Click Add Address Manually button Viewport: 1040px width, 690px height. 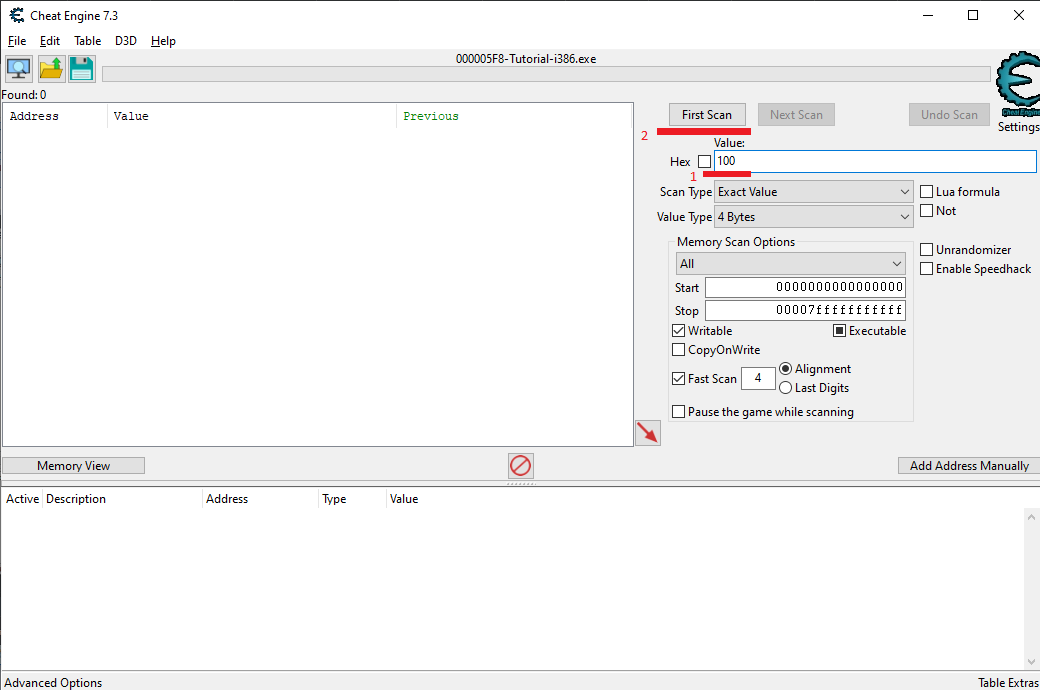969,466
